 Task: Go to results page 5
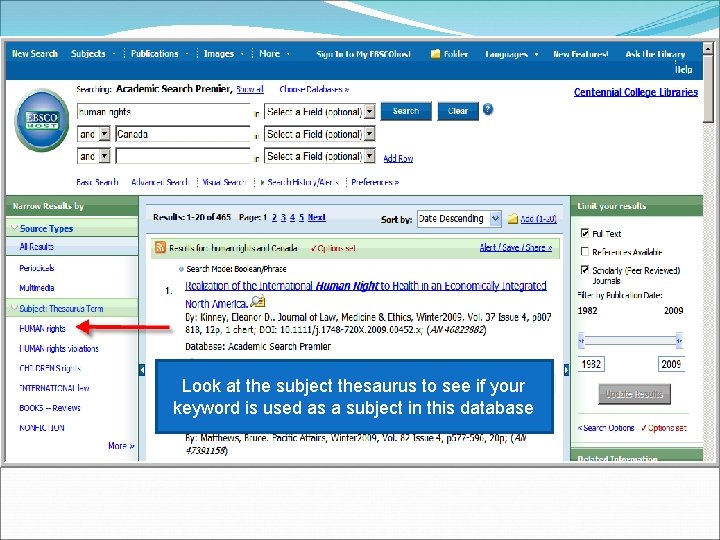302,217
